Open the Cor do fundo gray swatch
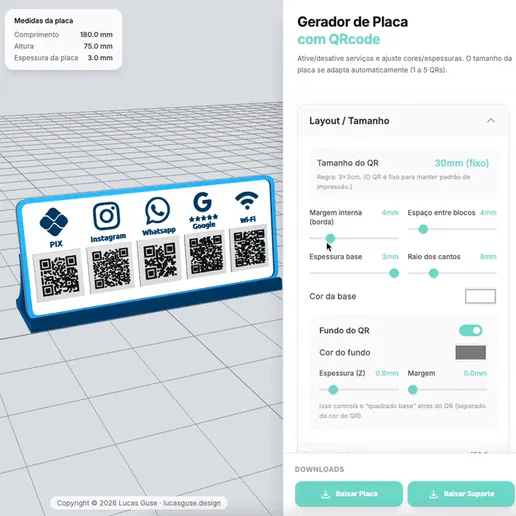 (x=471, y=352)
